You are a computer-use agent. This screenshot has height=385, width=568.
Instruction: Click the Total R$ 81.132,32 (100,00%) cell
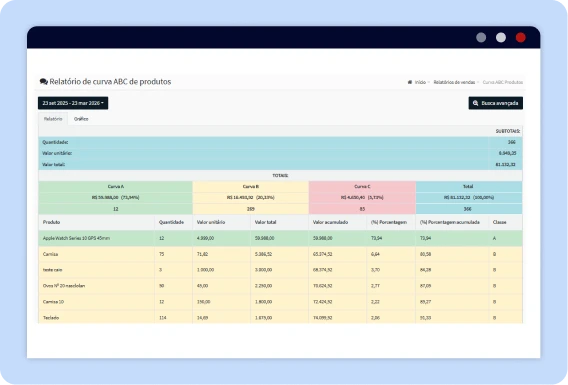pyautogui.click(x=469, y=198)
